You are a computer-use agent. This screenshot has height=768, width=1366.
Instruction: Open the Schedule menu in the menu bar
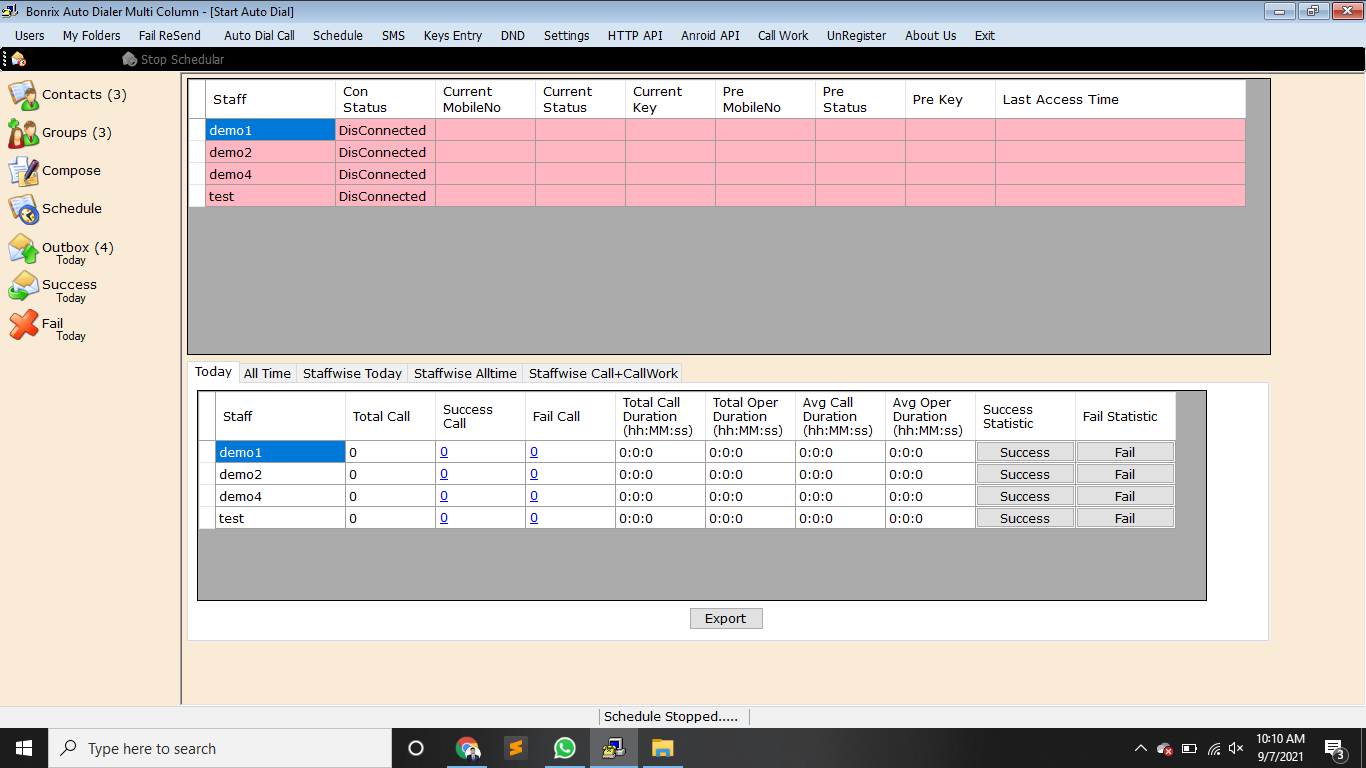[x=338, y=35]
